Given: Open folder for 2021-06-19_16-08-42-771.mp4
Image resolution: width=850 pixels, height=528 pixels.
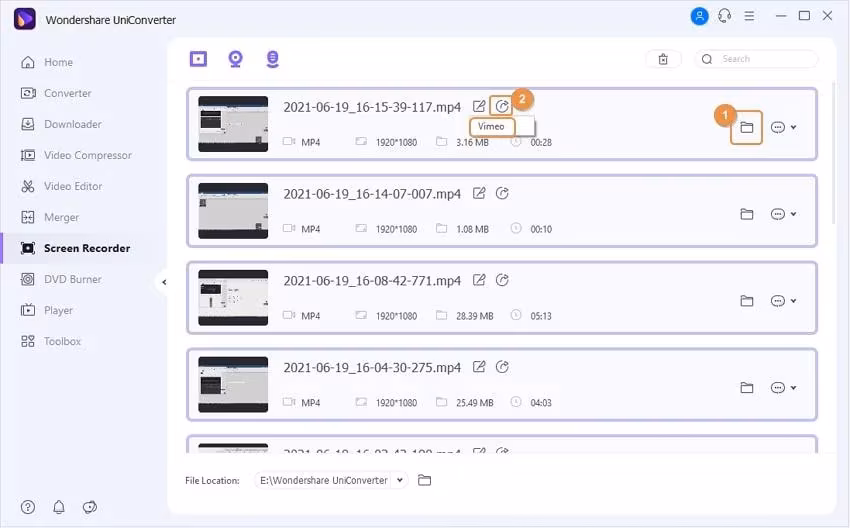Looking at the screenshot, I should pos(746,301).
